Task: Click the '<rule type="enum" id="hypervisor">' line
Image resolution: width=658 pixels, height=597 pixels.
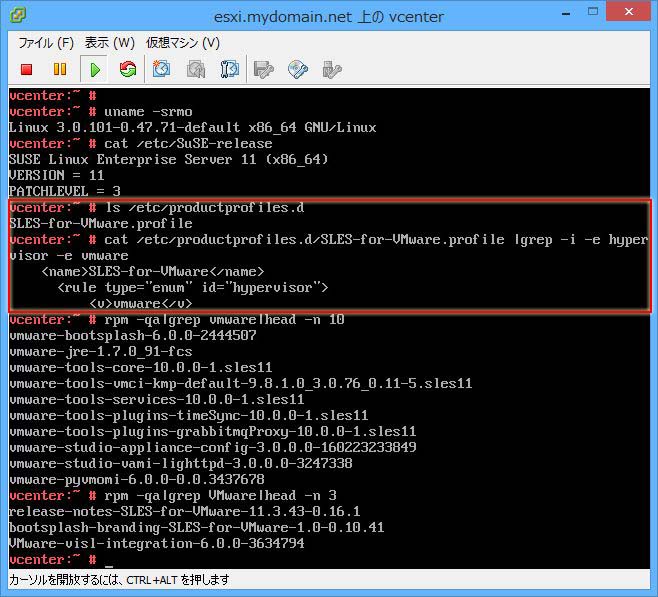Action: click(193, 287)
